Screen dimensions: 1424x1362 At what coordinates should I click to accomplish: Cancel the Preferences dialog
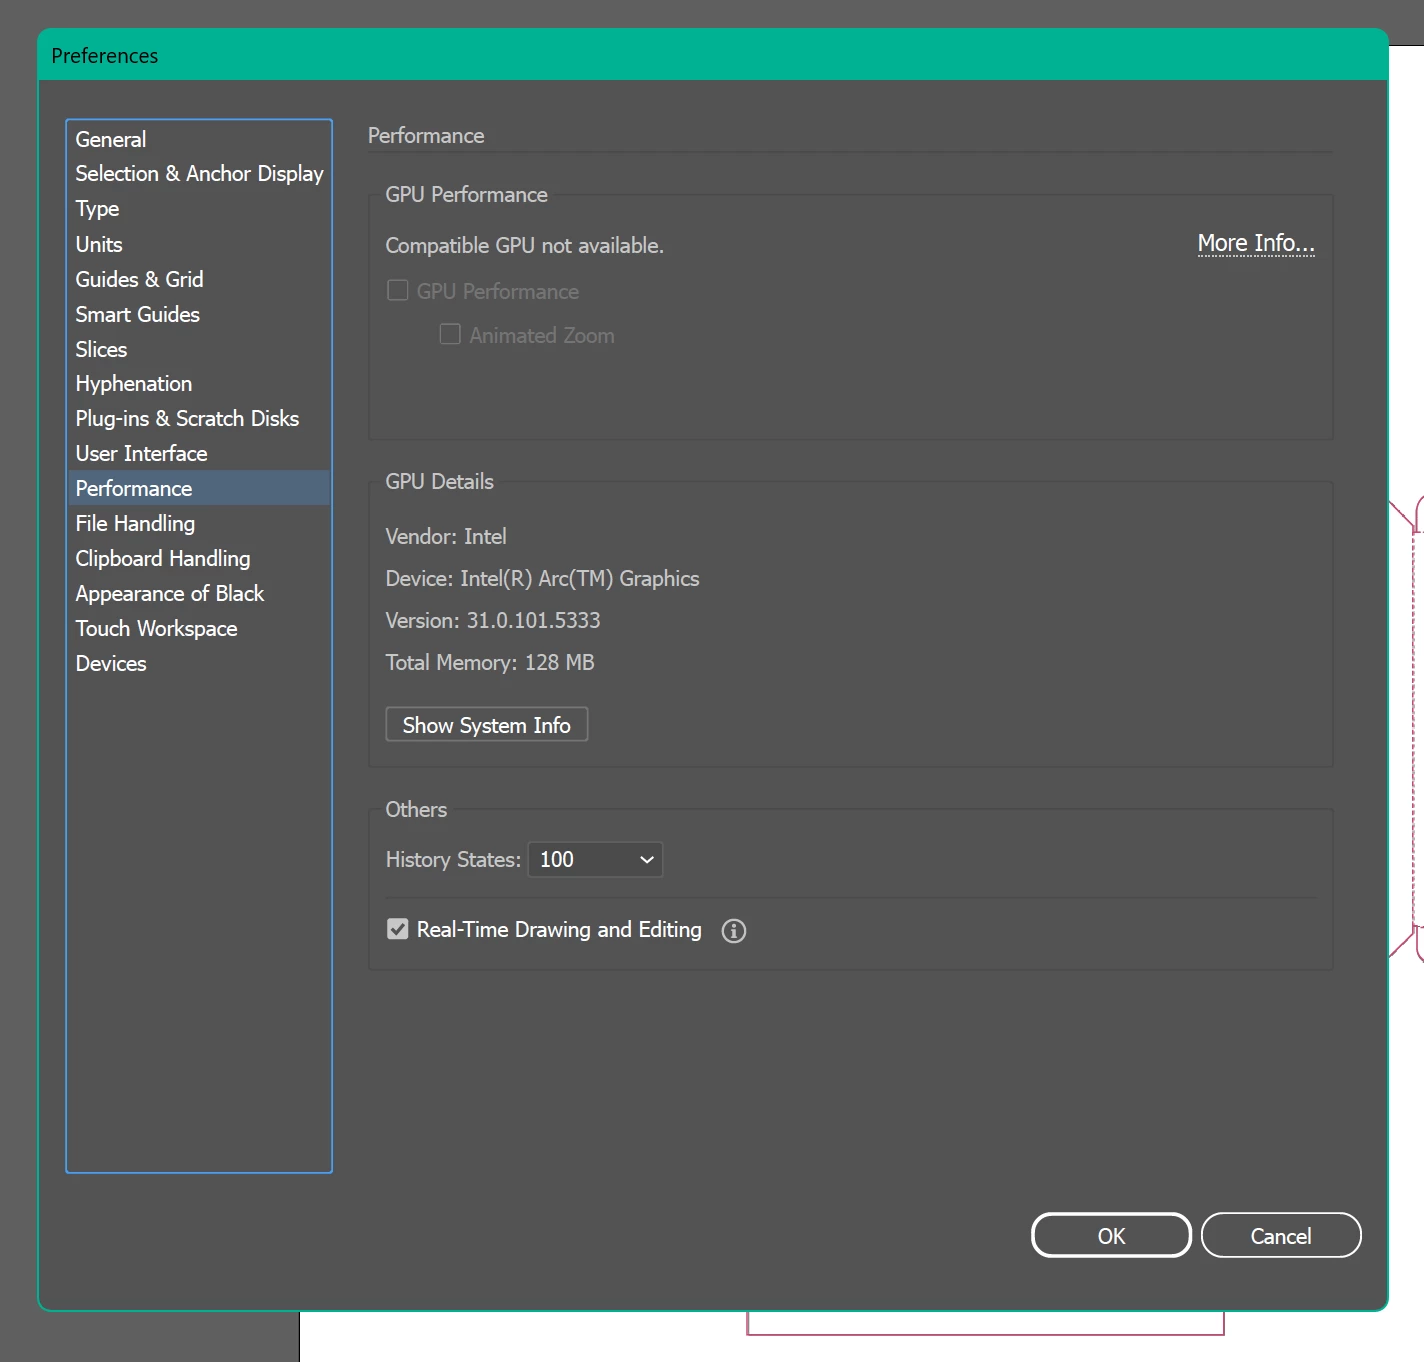[x=1281, y=1236]
